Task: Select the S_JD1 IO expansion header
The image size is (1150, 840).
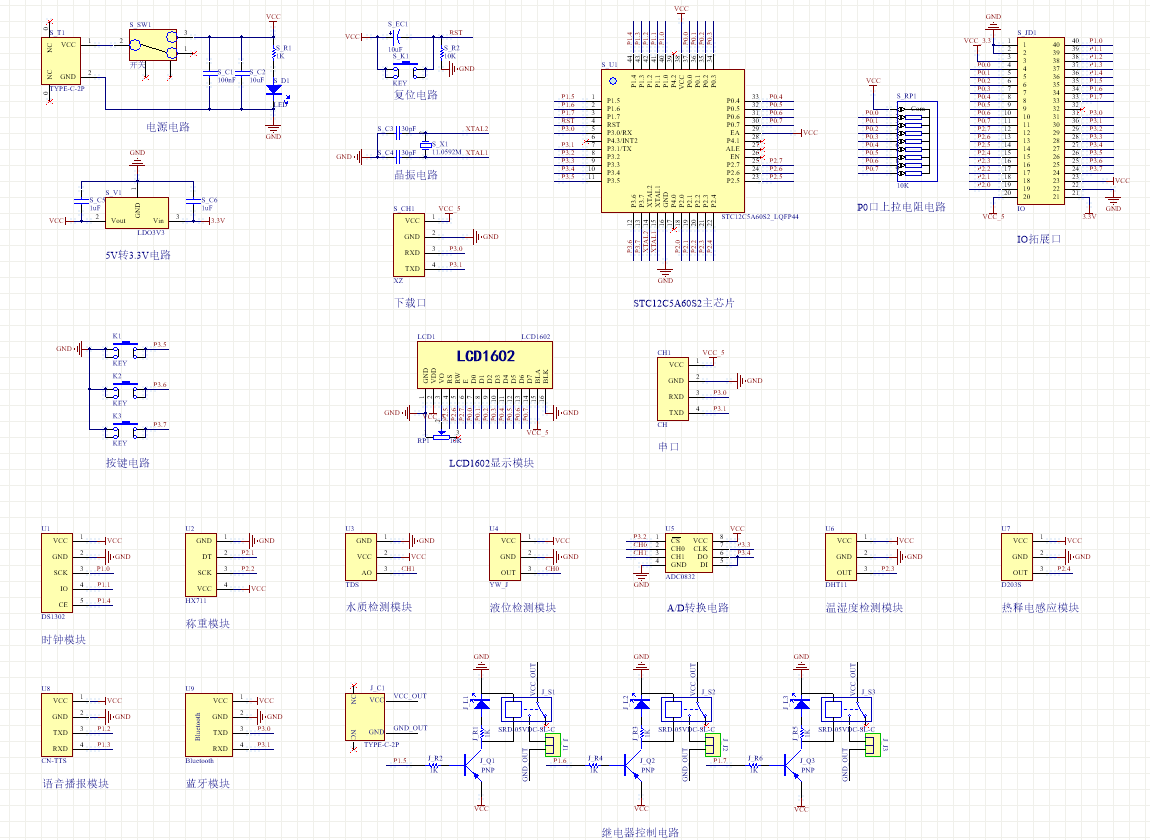Action: tap(1041, 121)
